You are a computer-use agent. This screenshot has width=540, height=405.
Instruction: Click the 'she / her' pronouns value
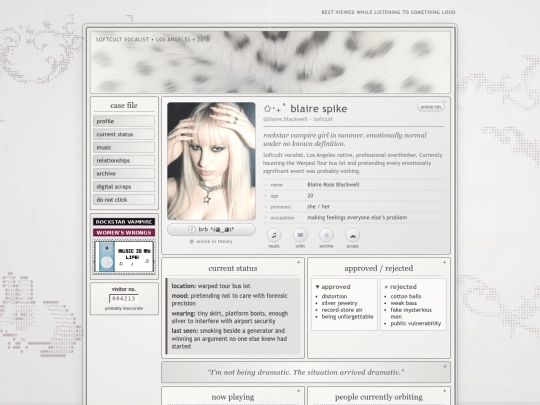pyautogui.click(x=319, y=207)
